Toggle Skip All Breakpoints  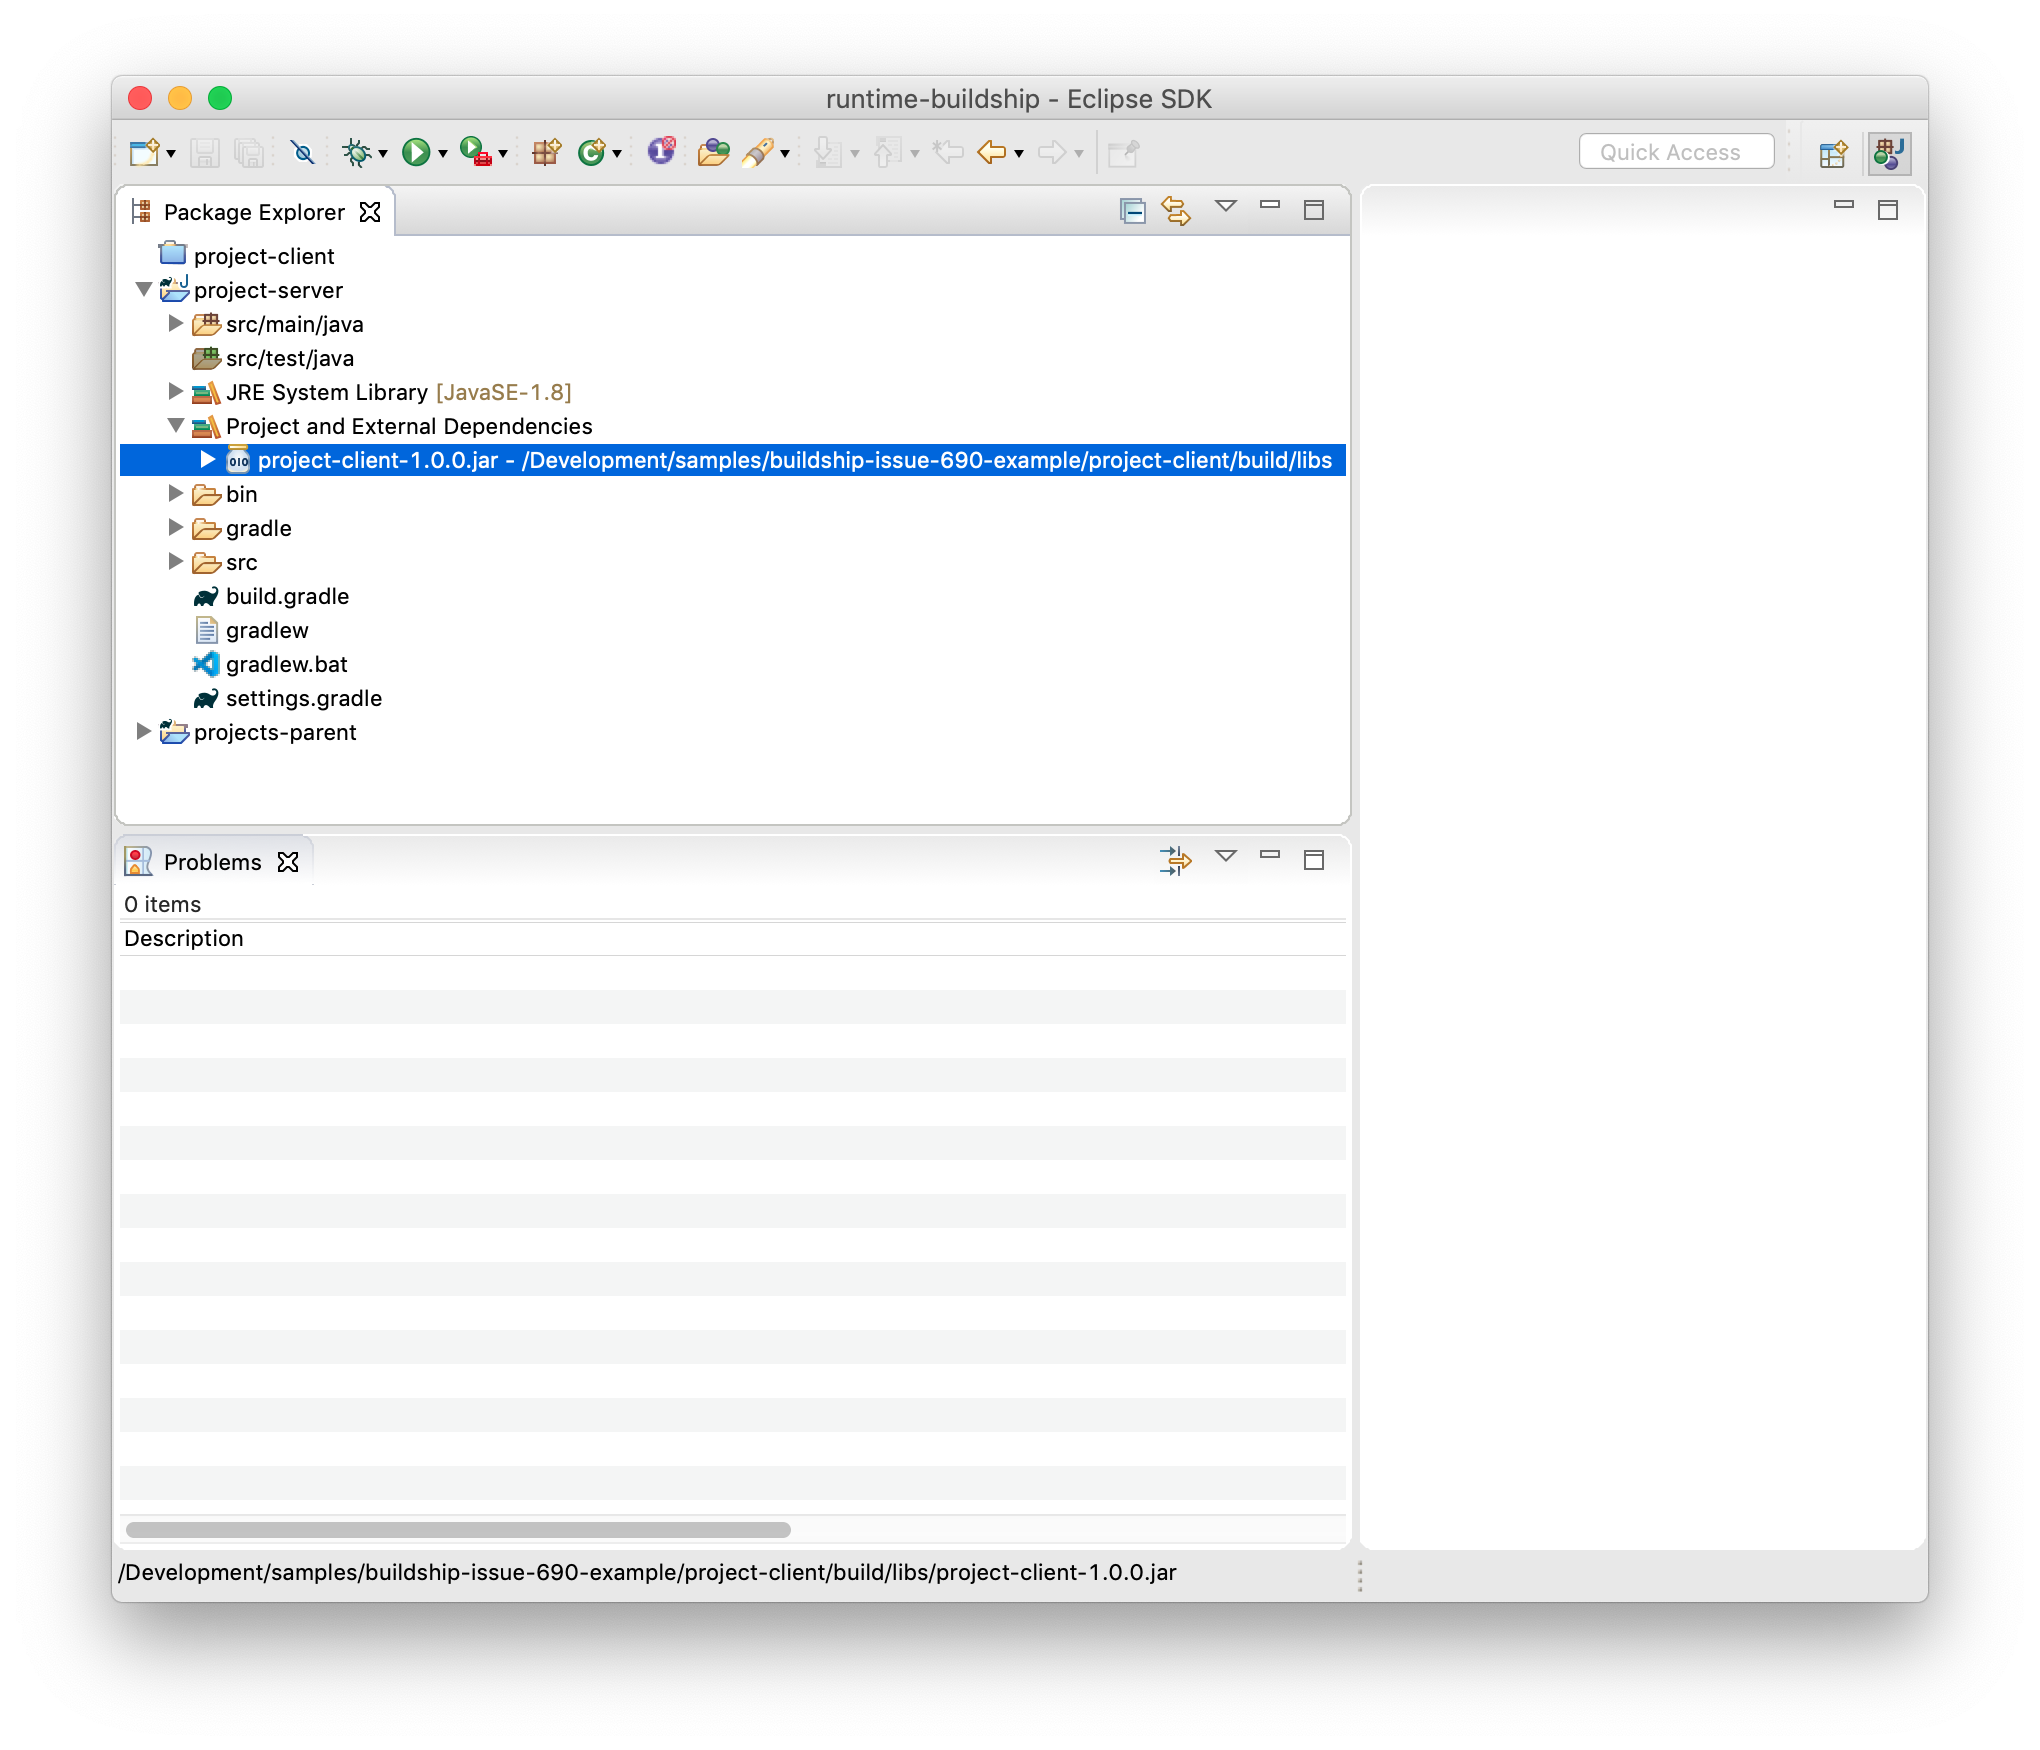(x=303, y=152)
